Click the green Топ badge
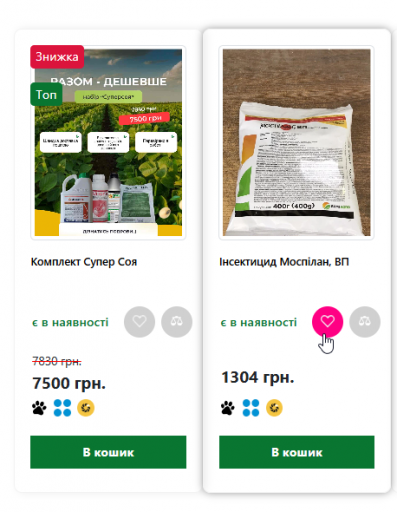397x512 pixels. pyautogui.click(x=46, y=95)
